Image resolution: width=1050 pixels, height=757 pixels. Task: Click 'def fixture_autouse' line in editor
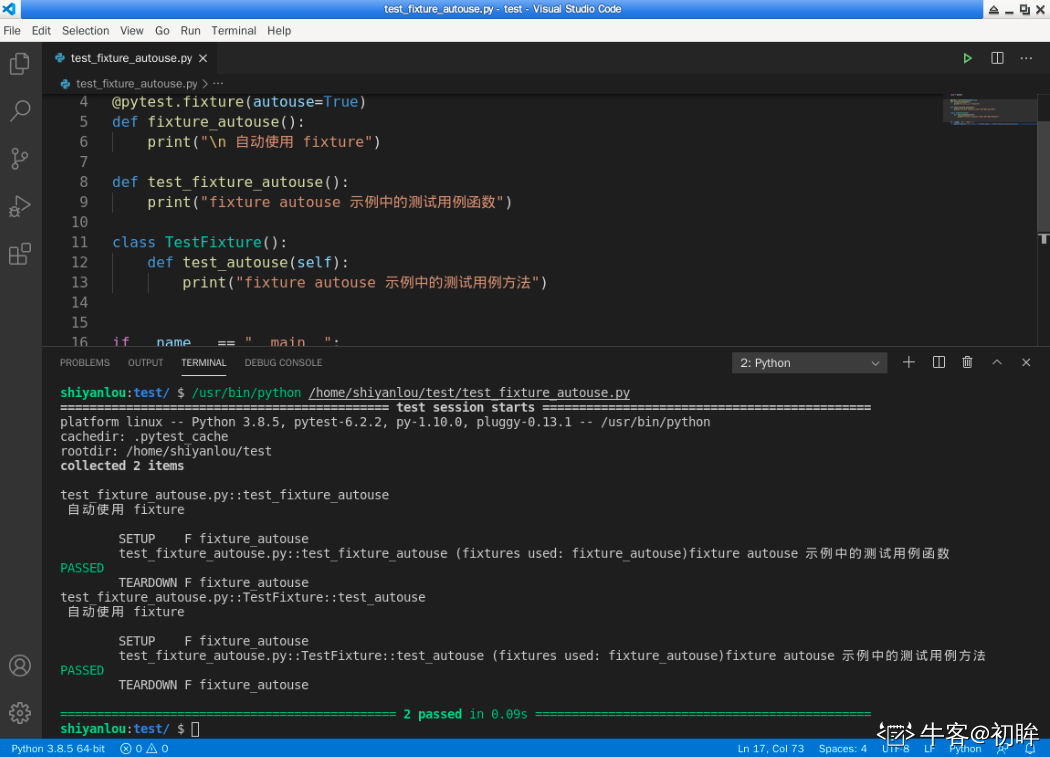point(208,122)
